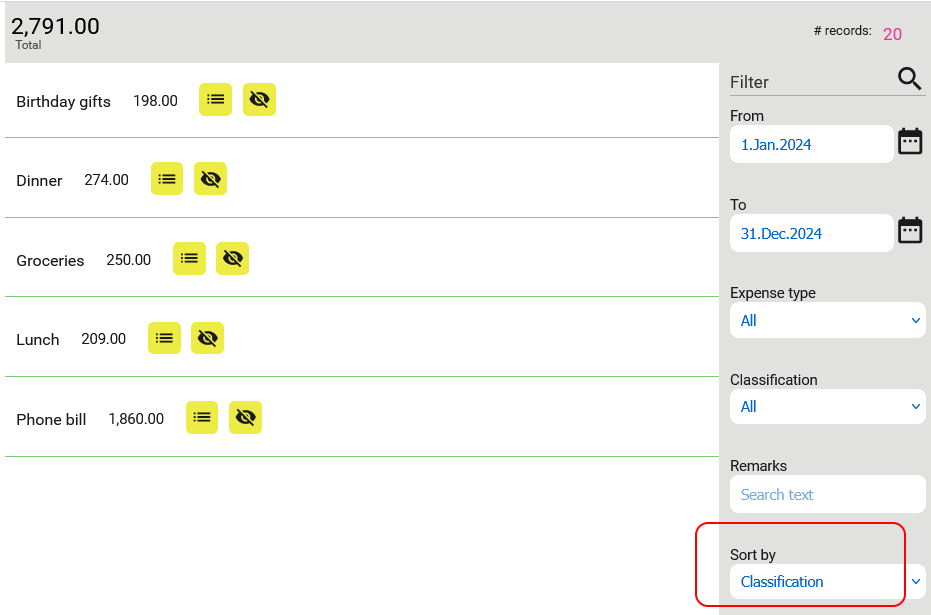The width and height of the screenshot is (931, 615).
Task: Click inside the Remarks search field
Action: (x=827, y=494)
